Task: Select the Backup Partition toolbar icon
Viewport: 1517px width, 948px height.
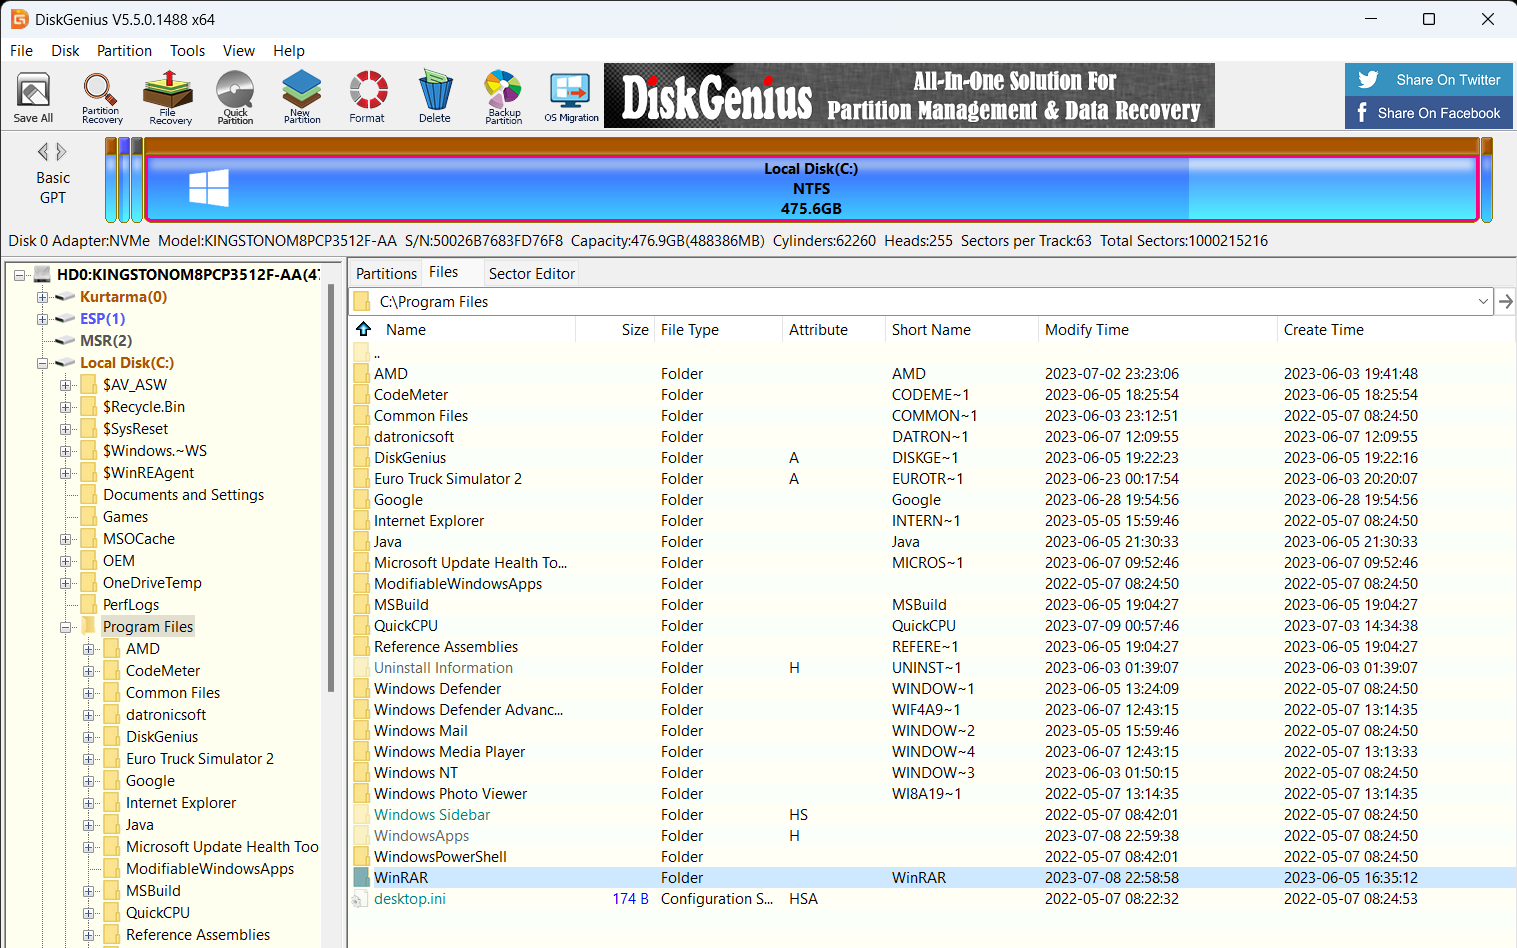Action: (x=503, y=96)
